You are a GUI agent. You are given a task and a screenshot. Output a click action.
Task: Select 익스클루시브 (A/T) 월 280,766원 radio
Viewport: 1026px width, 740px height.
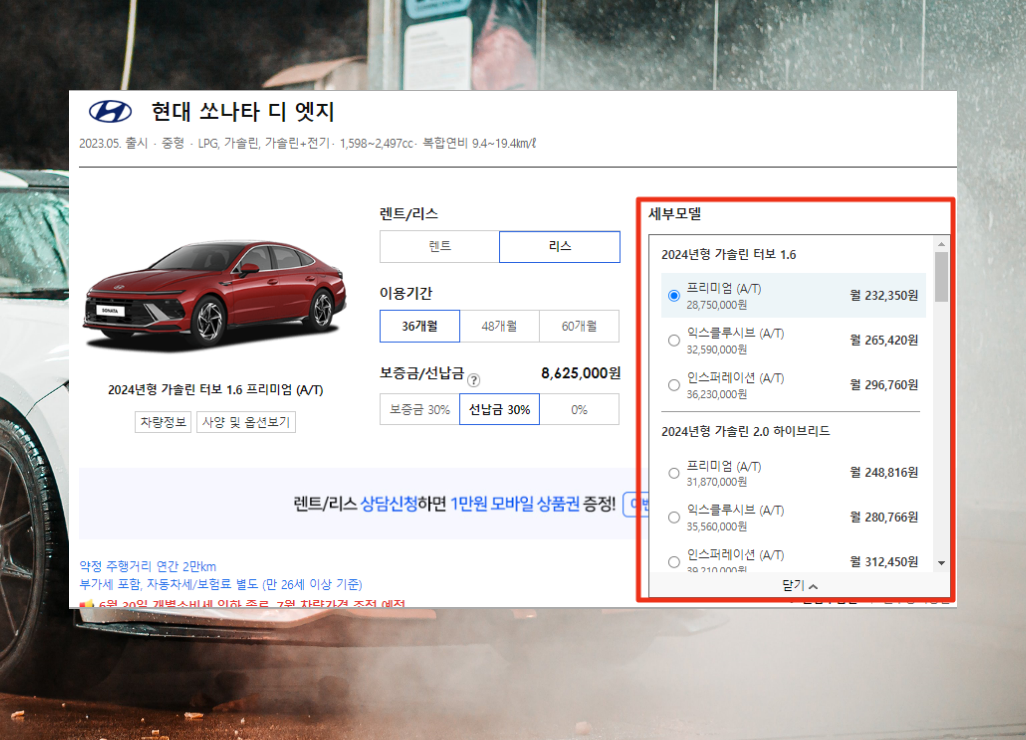(673, 517)
